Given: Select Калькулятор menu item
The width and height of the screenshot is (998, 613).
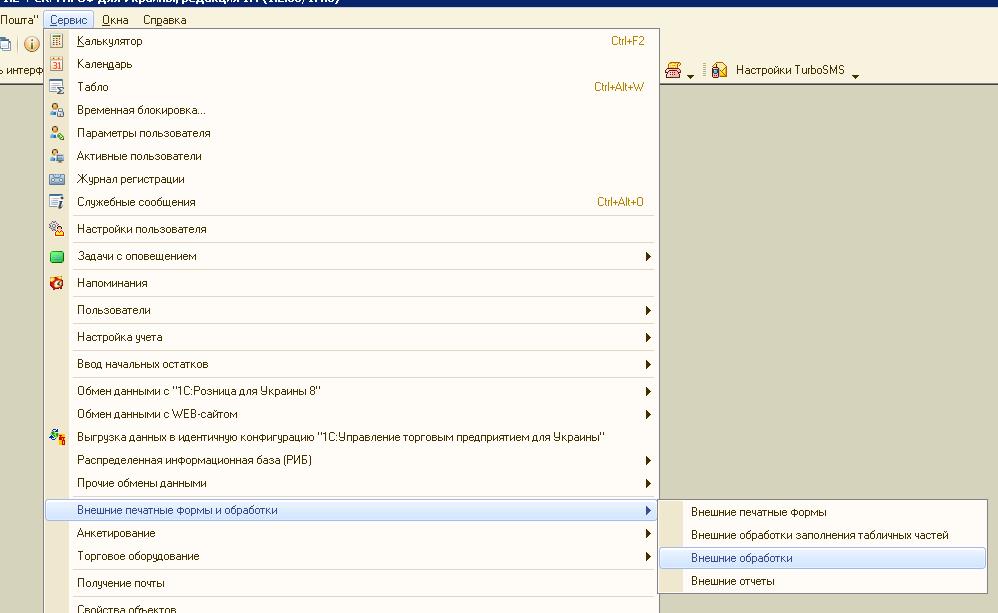Looking at the screenshot, I should (x=351, y=41).
